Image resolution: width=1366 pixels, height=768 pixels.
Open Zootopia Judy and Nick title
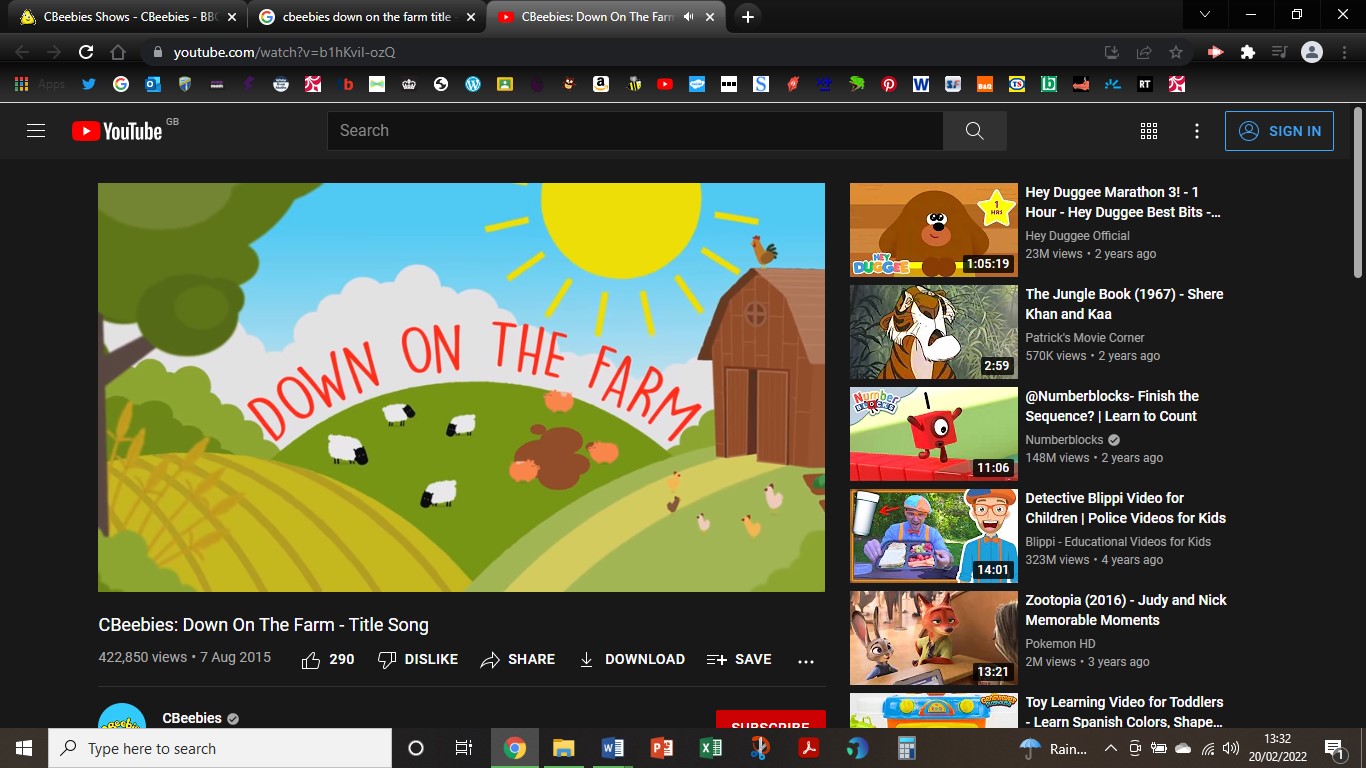[1125, 610]
